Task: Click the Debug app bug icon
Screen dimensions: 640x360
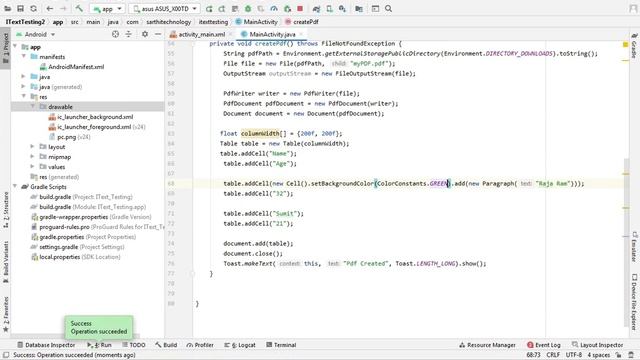Action: coord(248,8)
